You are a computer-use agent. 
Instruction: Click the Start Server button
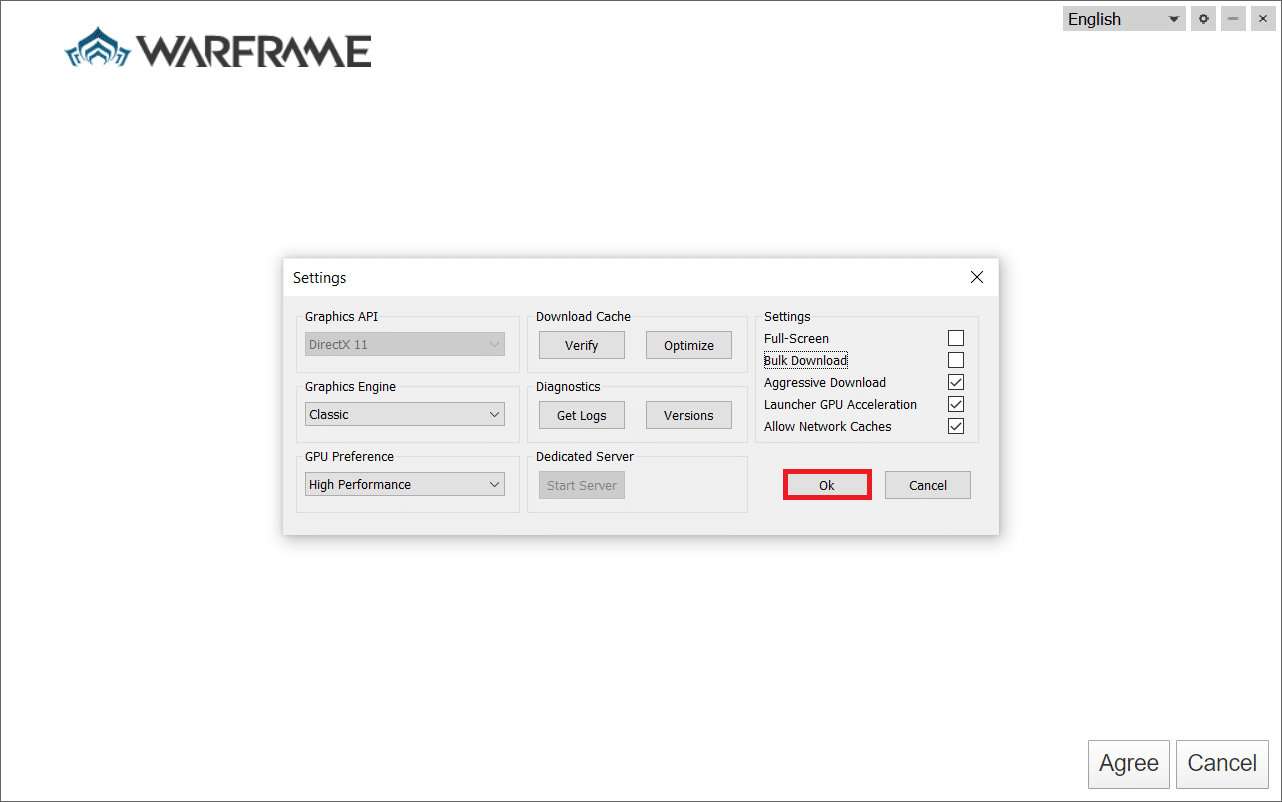[x=582, y=485]
